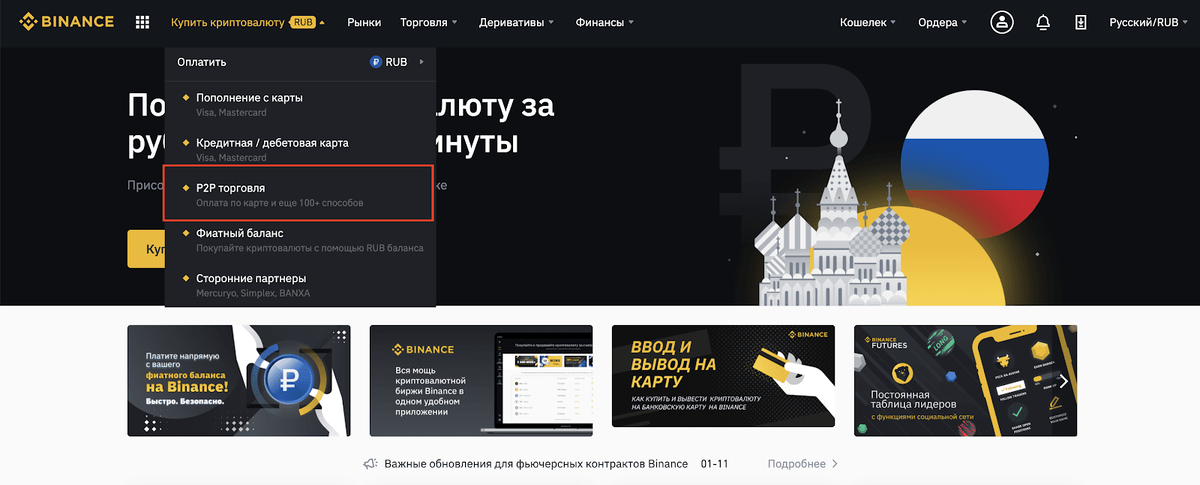Screen dimensions: 1200x485
Task: Open the Торговля dropdown menu
Action: 428,22
